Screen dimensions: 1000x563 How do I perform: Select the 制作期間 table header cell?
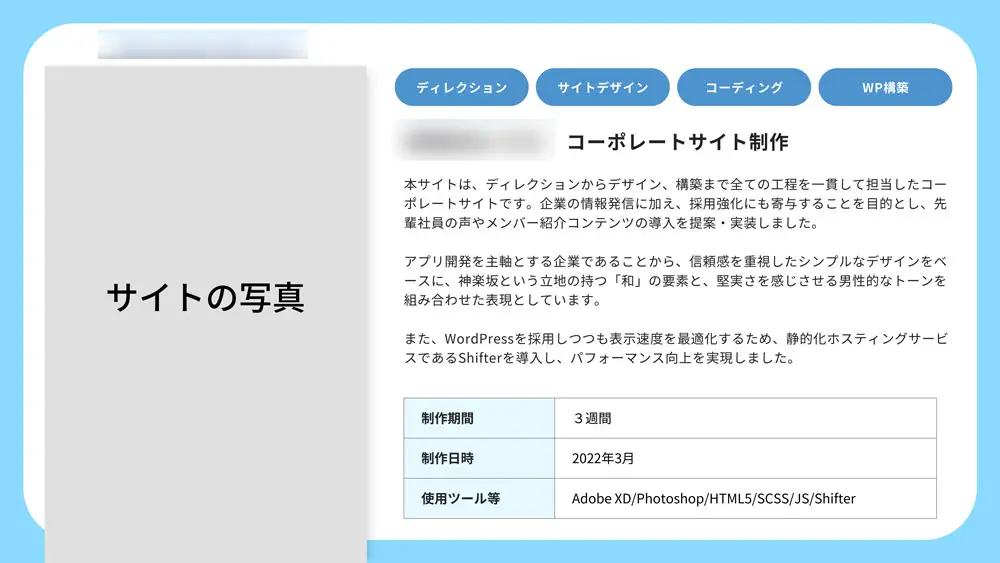click(x=479, y=418)
